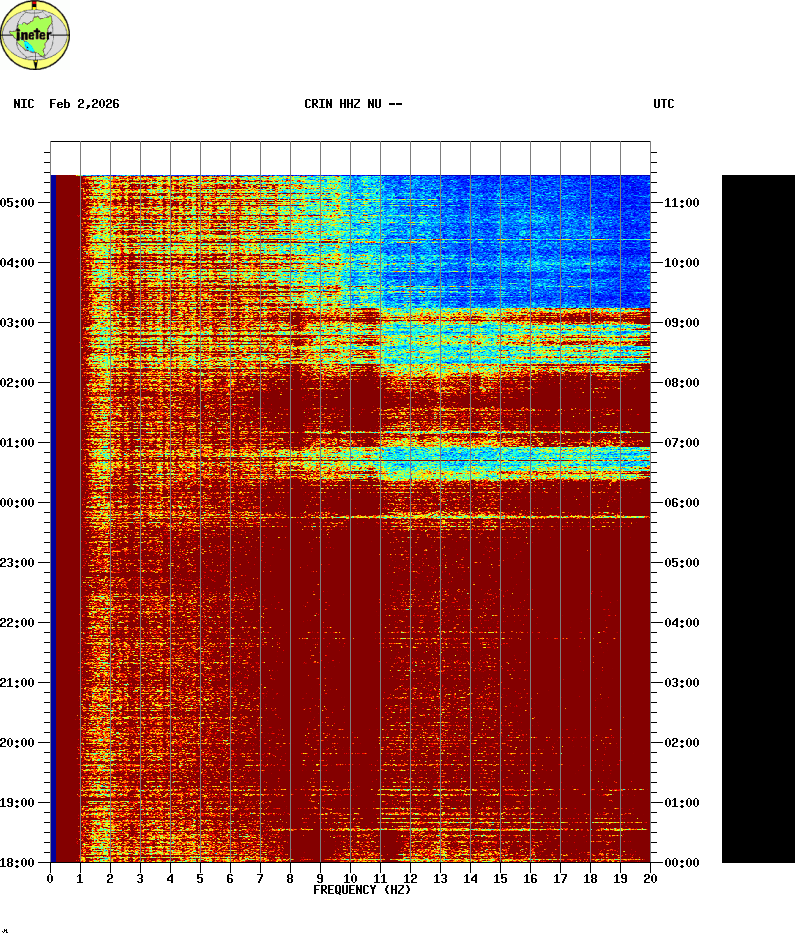
Task: Click the NIC network label
Action: coord(23,104)
